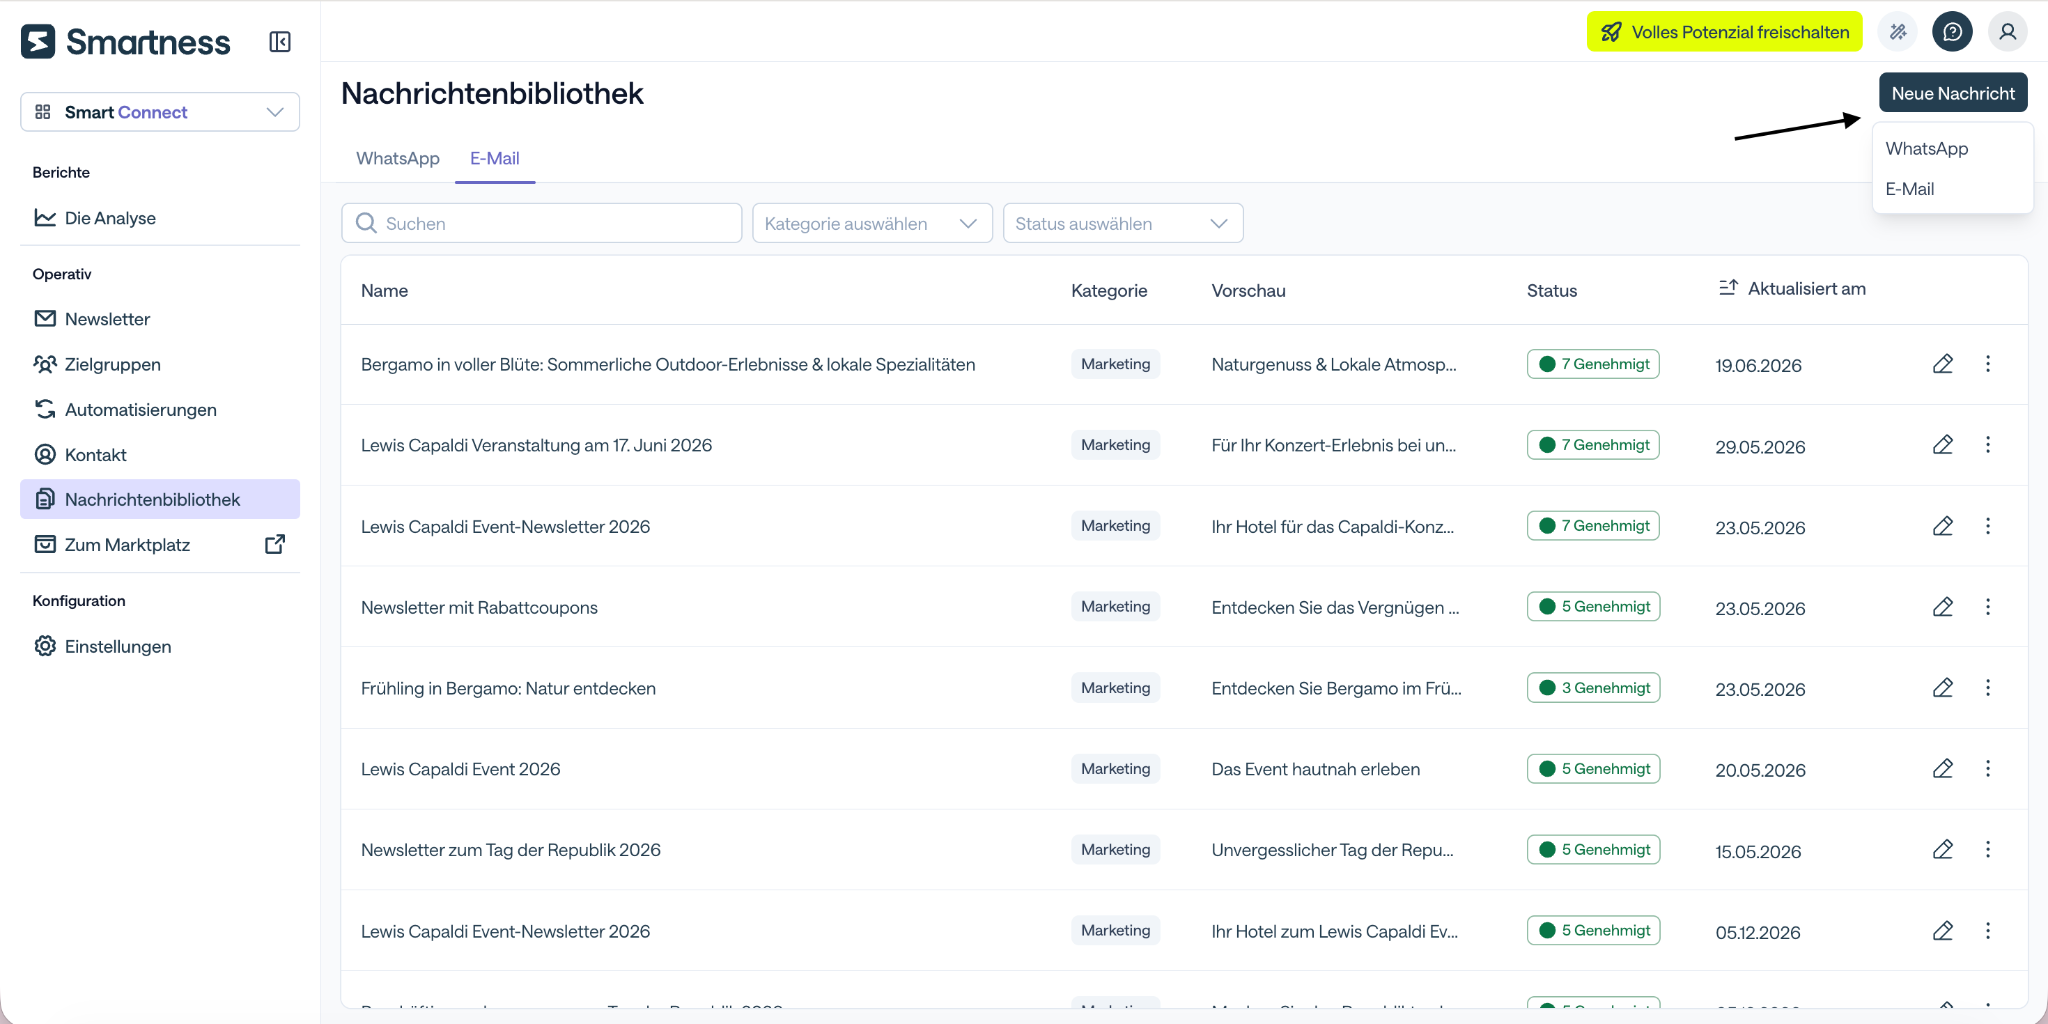Click preview 'Naturgenuss & Lokale Atmosp...'
This screenshot has height=1024, width=2048.
pos(1334,364)
